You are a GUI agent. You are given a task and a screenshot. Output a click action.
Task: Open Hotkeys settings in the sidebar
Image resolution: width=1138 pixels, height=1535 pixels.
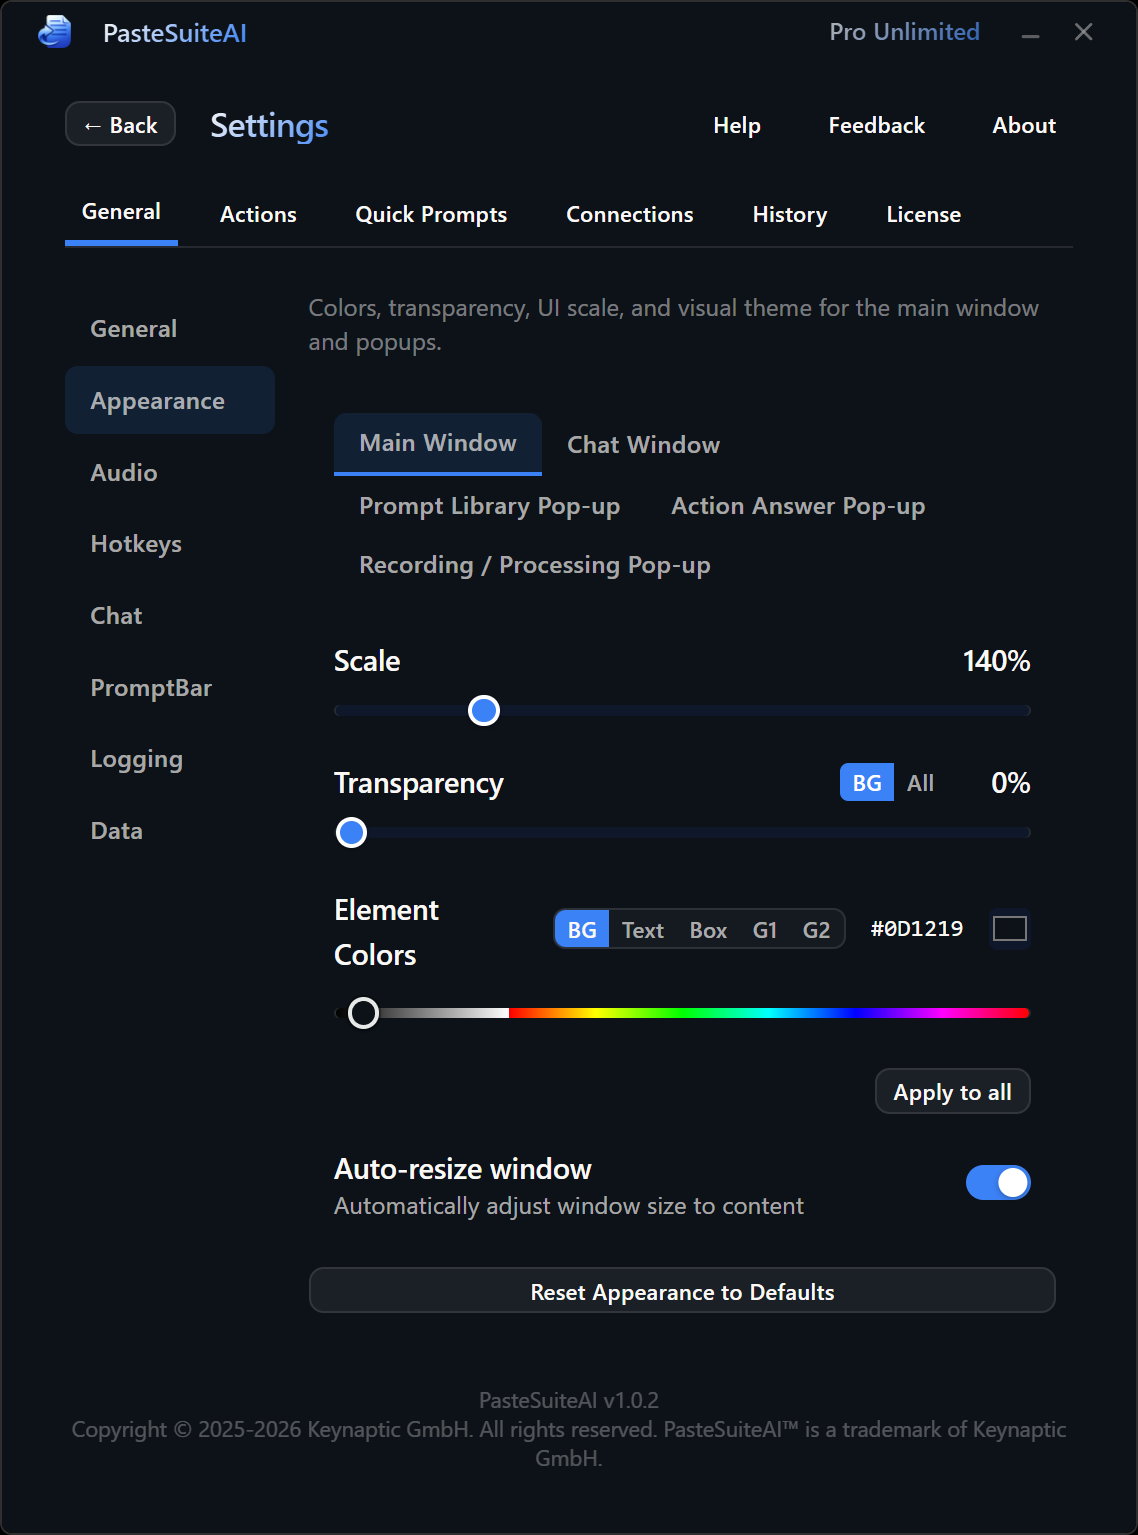pyautogui.click(x=170, y=544)
